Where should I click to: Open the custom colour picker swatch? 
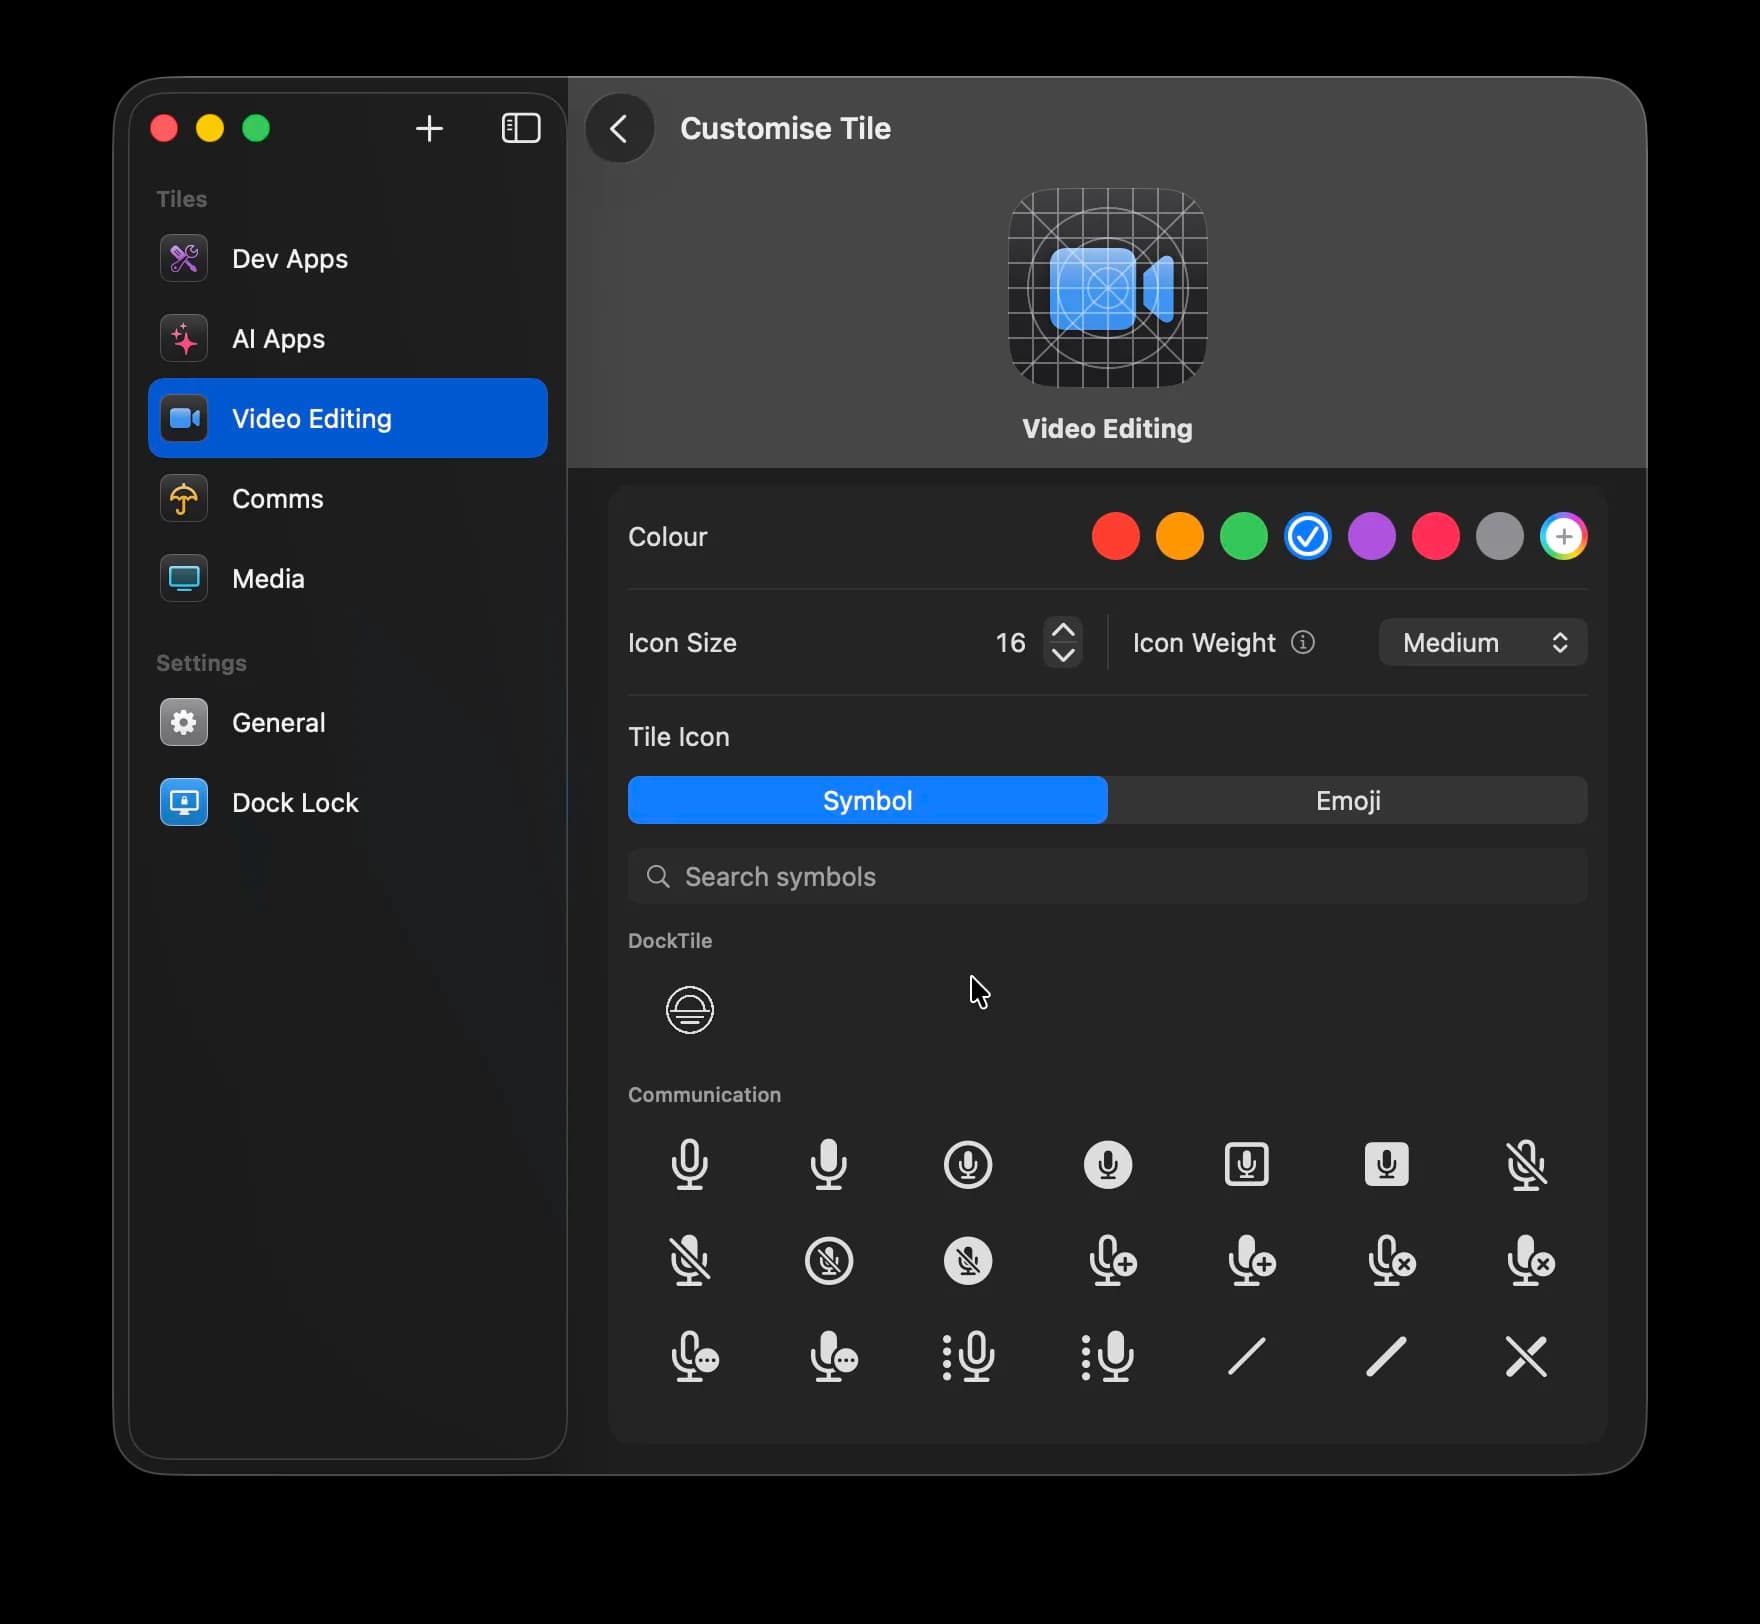pyautogui.click(x=1564, y=536)
